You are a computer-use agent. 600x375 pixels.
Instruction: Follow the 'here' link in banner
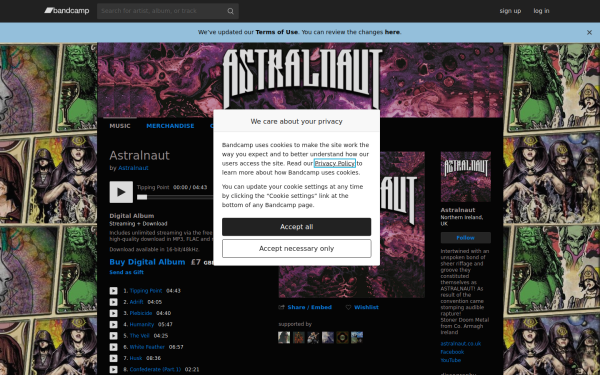click(x=392, y=32)
